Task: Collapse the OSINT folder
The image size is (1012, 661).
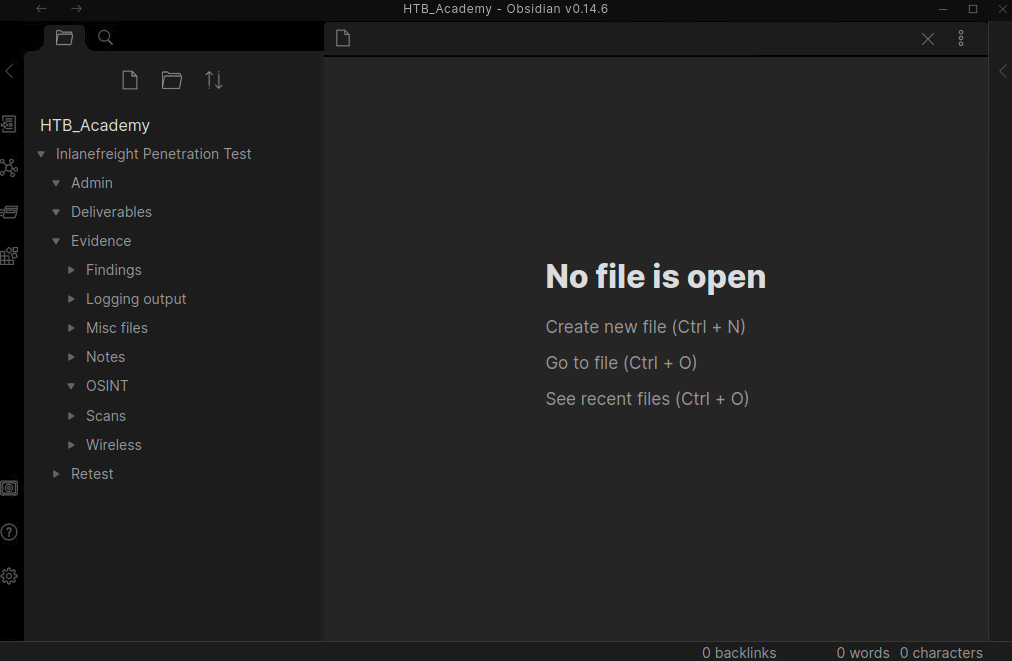Action: 72,386
